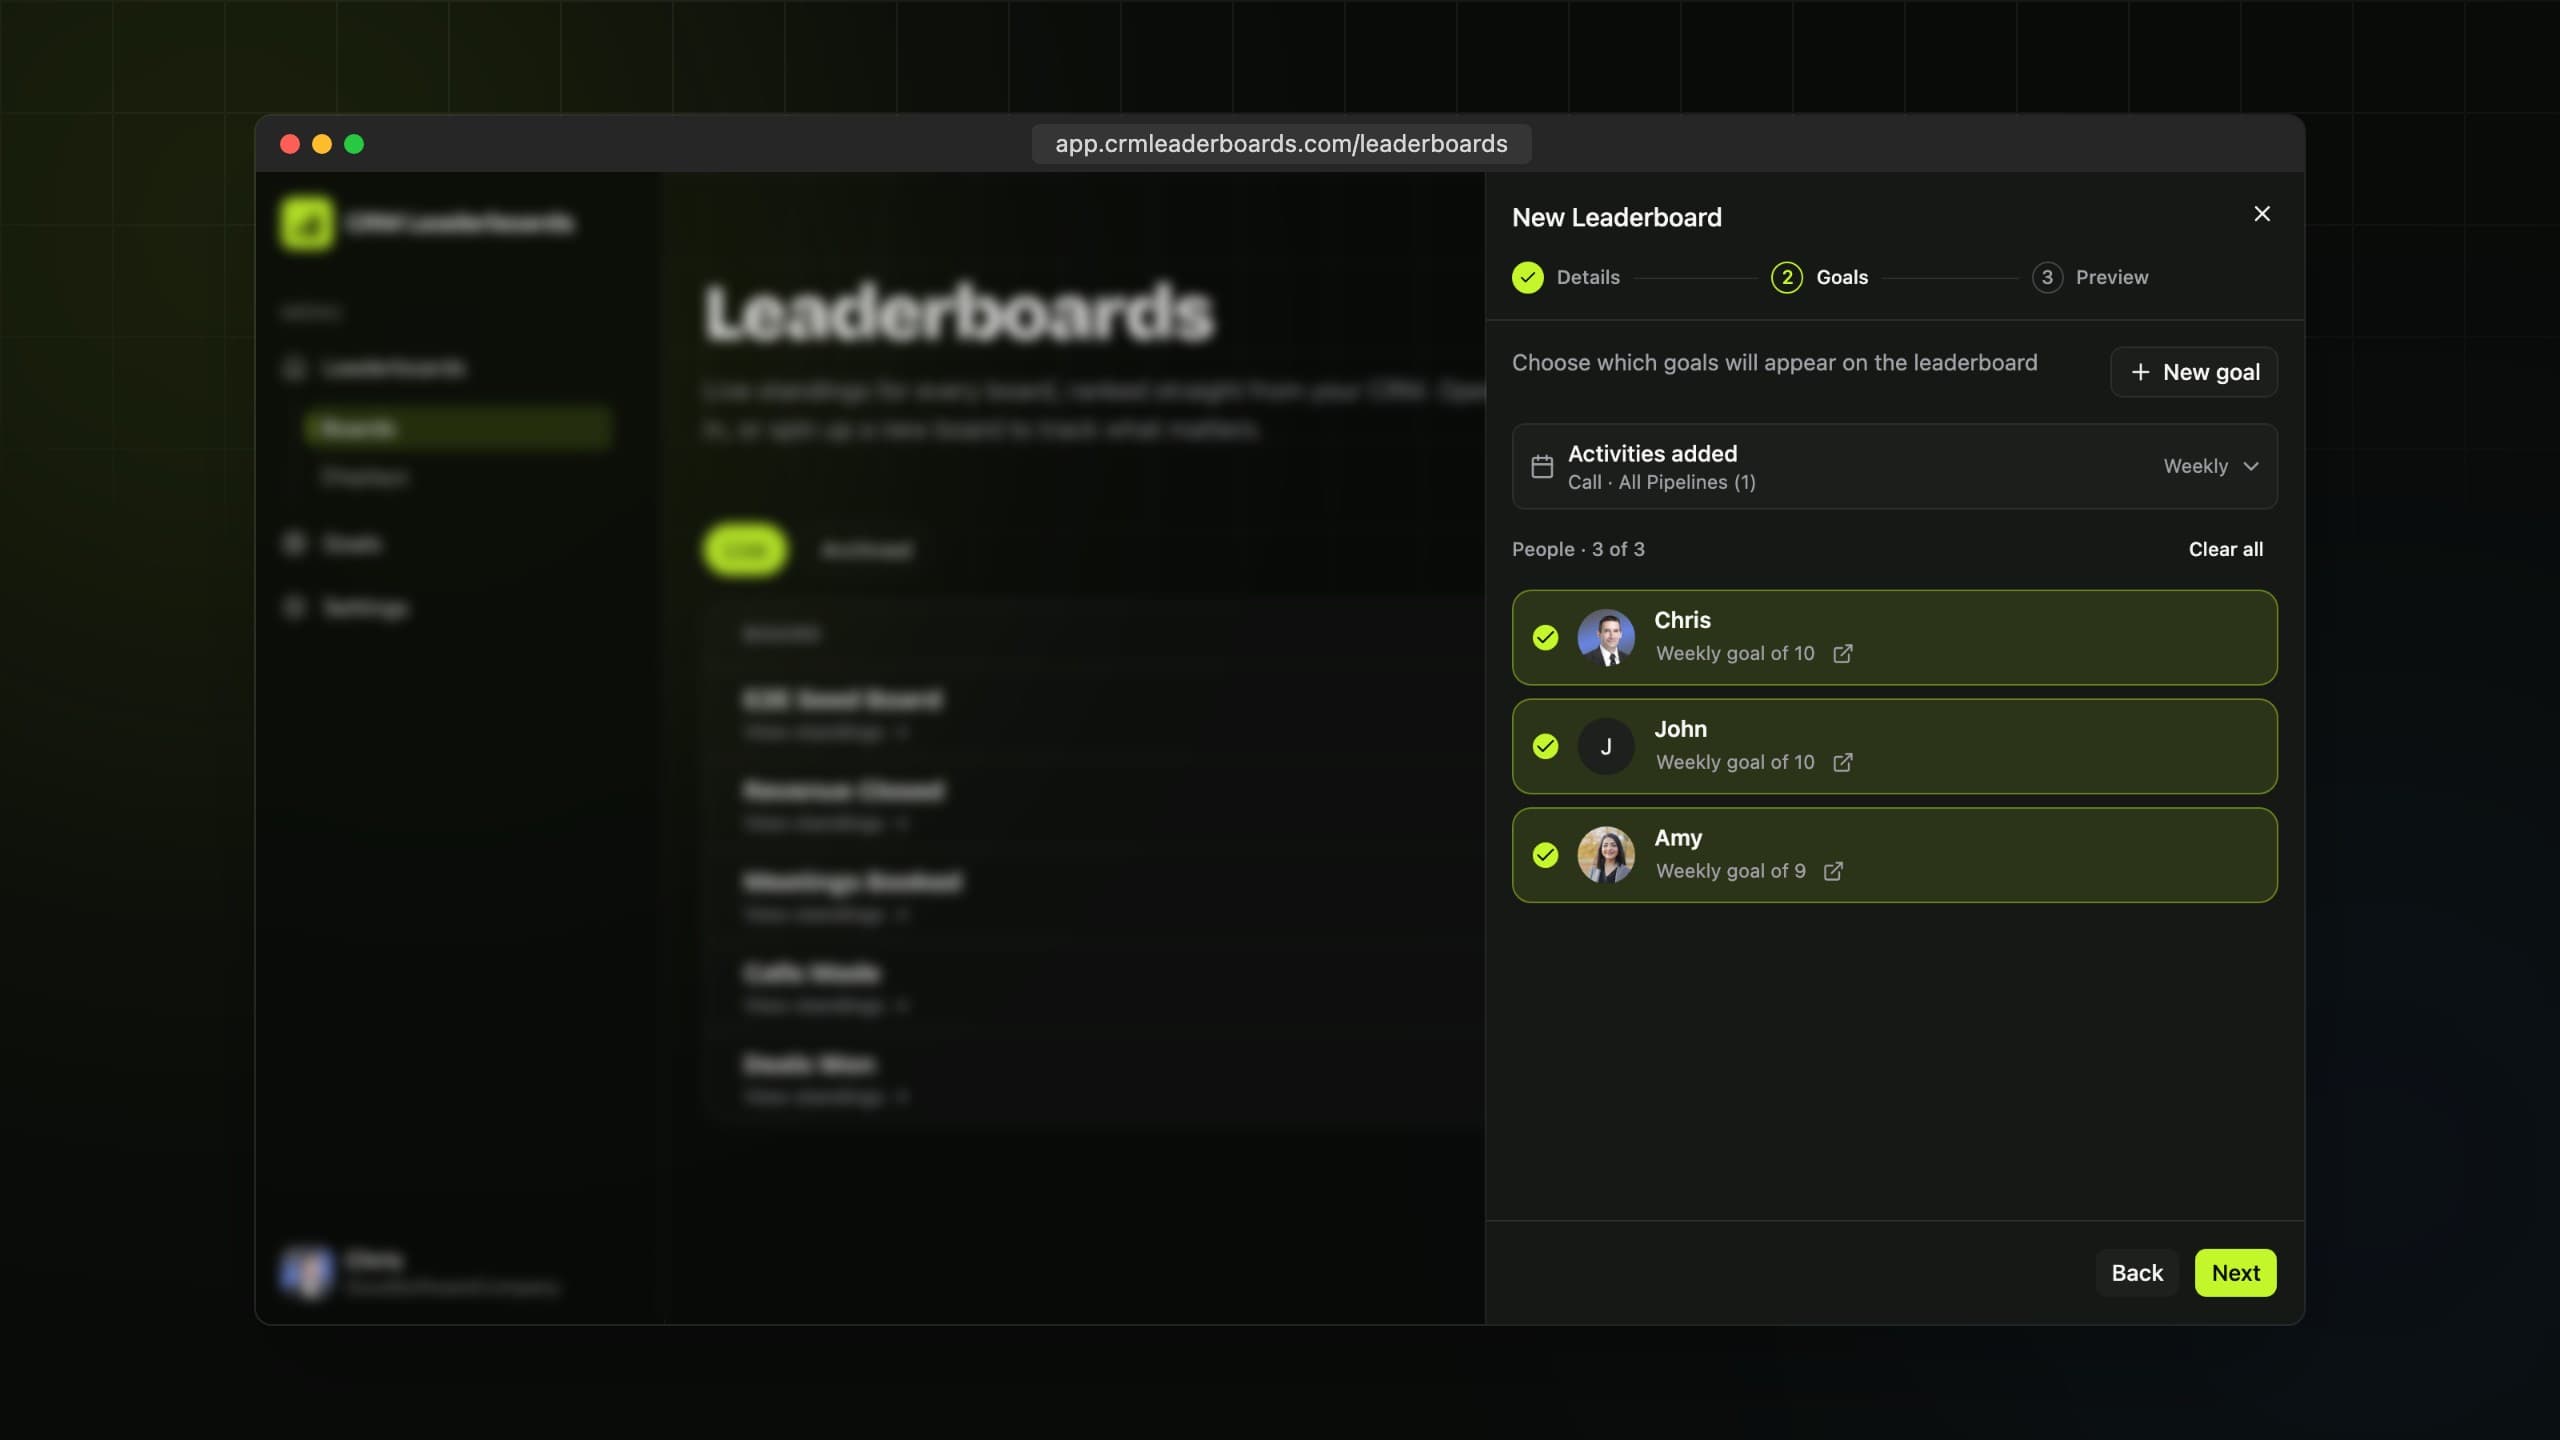
Task: Click the green Details checkmark icon
Action: click(x=1528, y=277)
